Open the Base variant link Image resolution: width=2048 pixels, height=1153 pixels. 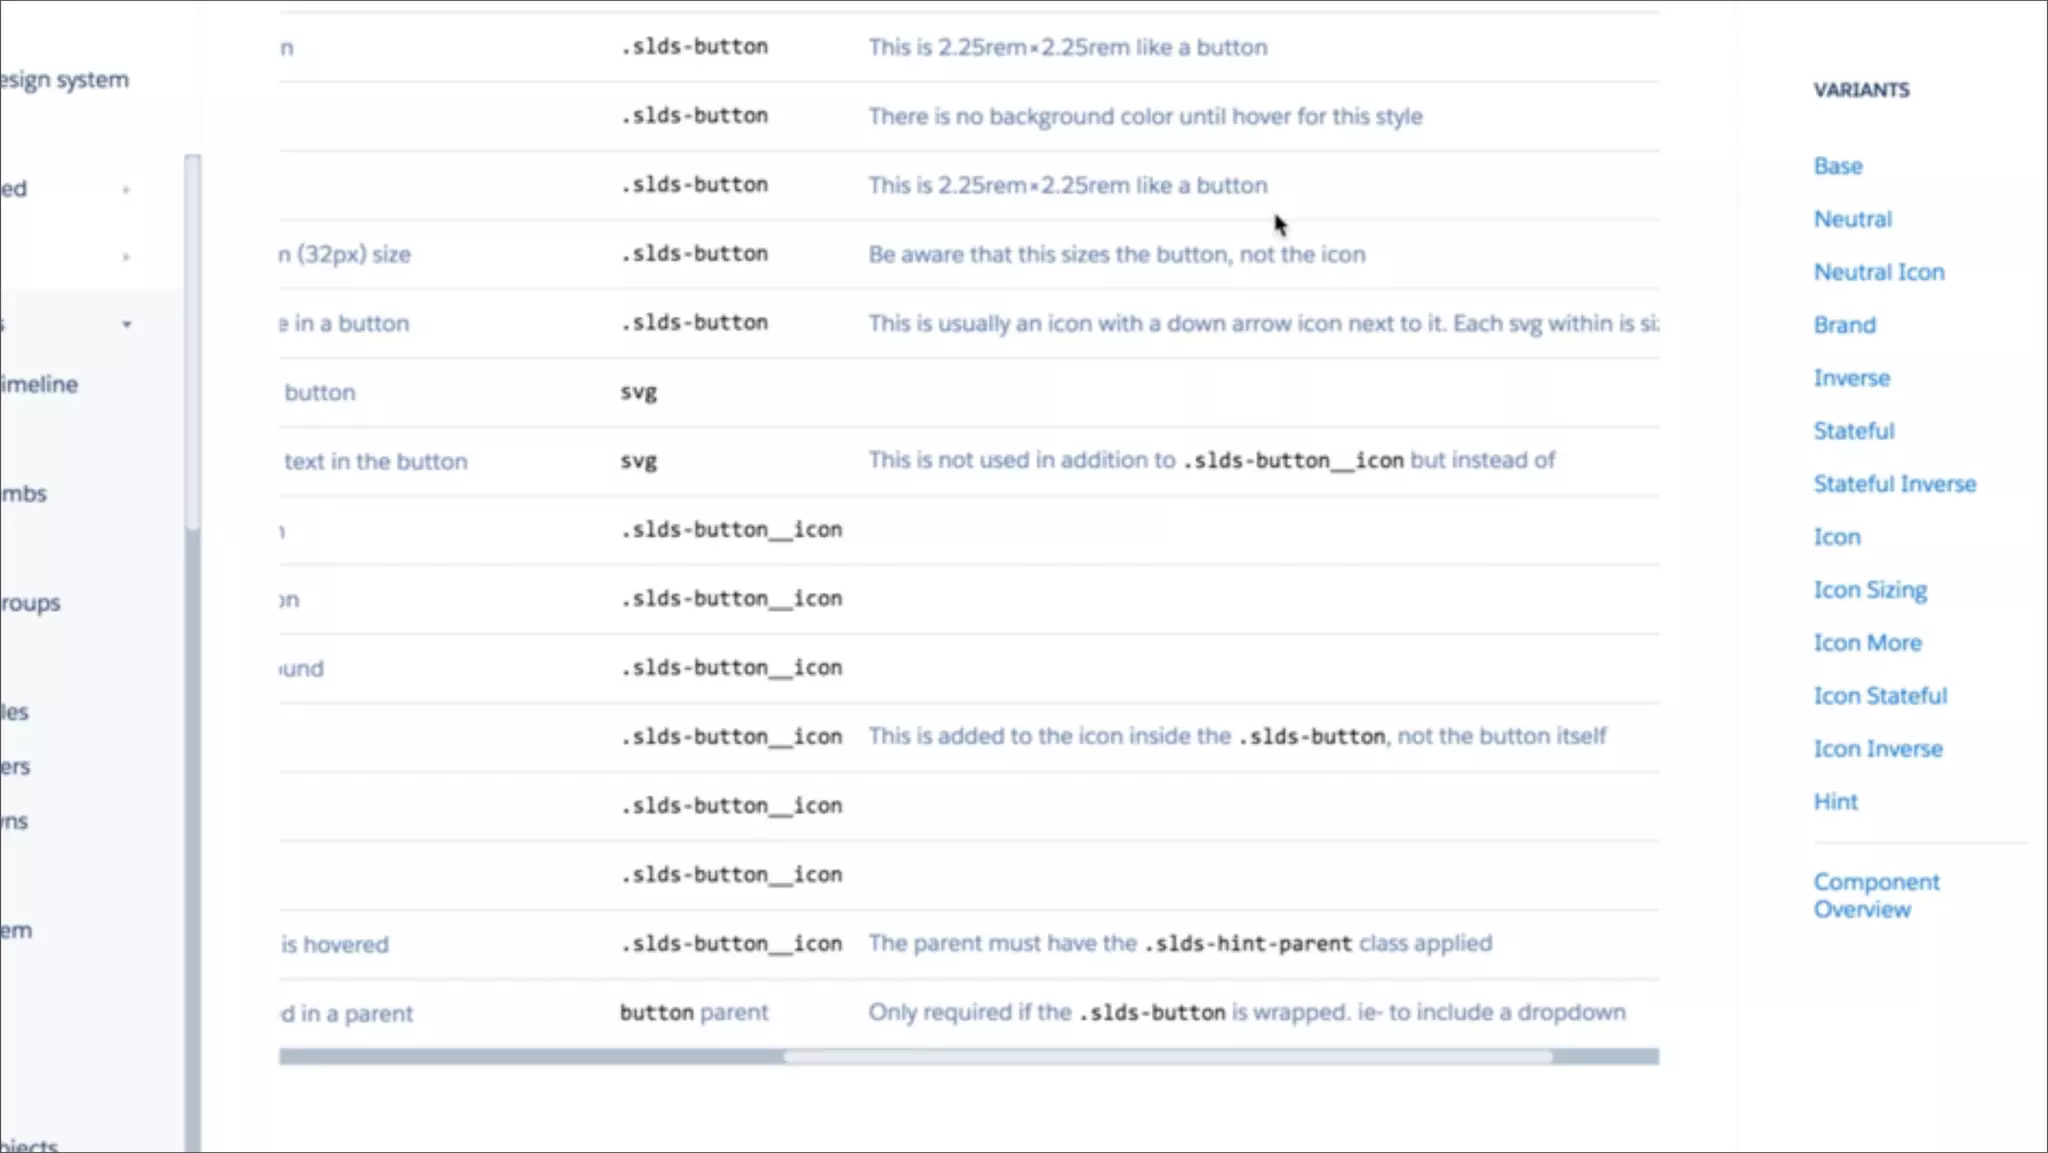(1837, 166)
